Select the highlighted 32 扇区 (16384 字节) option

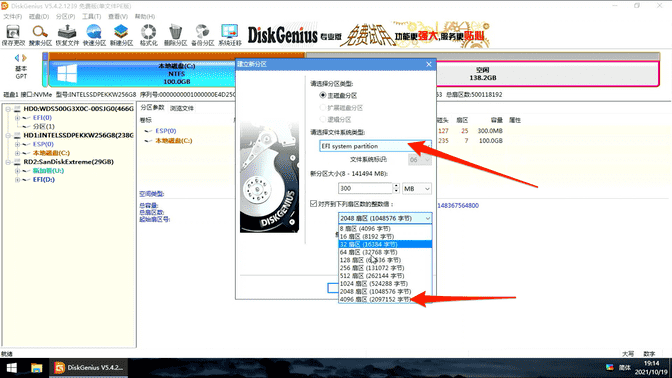[385, 244]
